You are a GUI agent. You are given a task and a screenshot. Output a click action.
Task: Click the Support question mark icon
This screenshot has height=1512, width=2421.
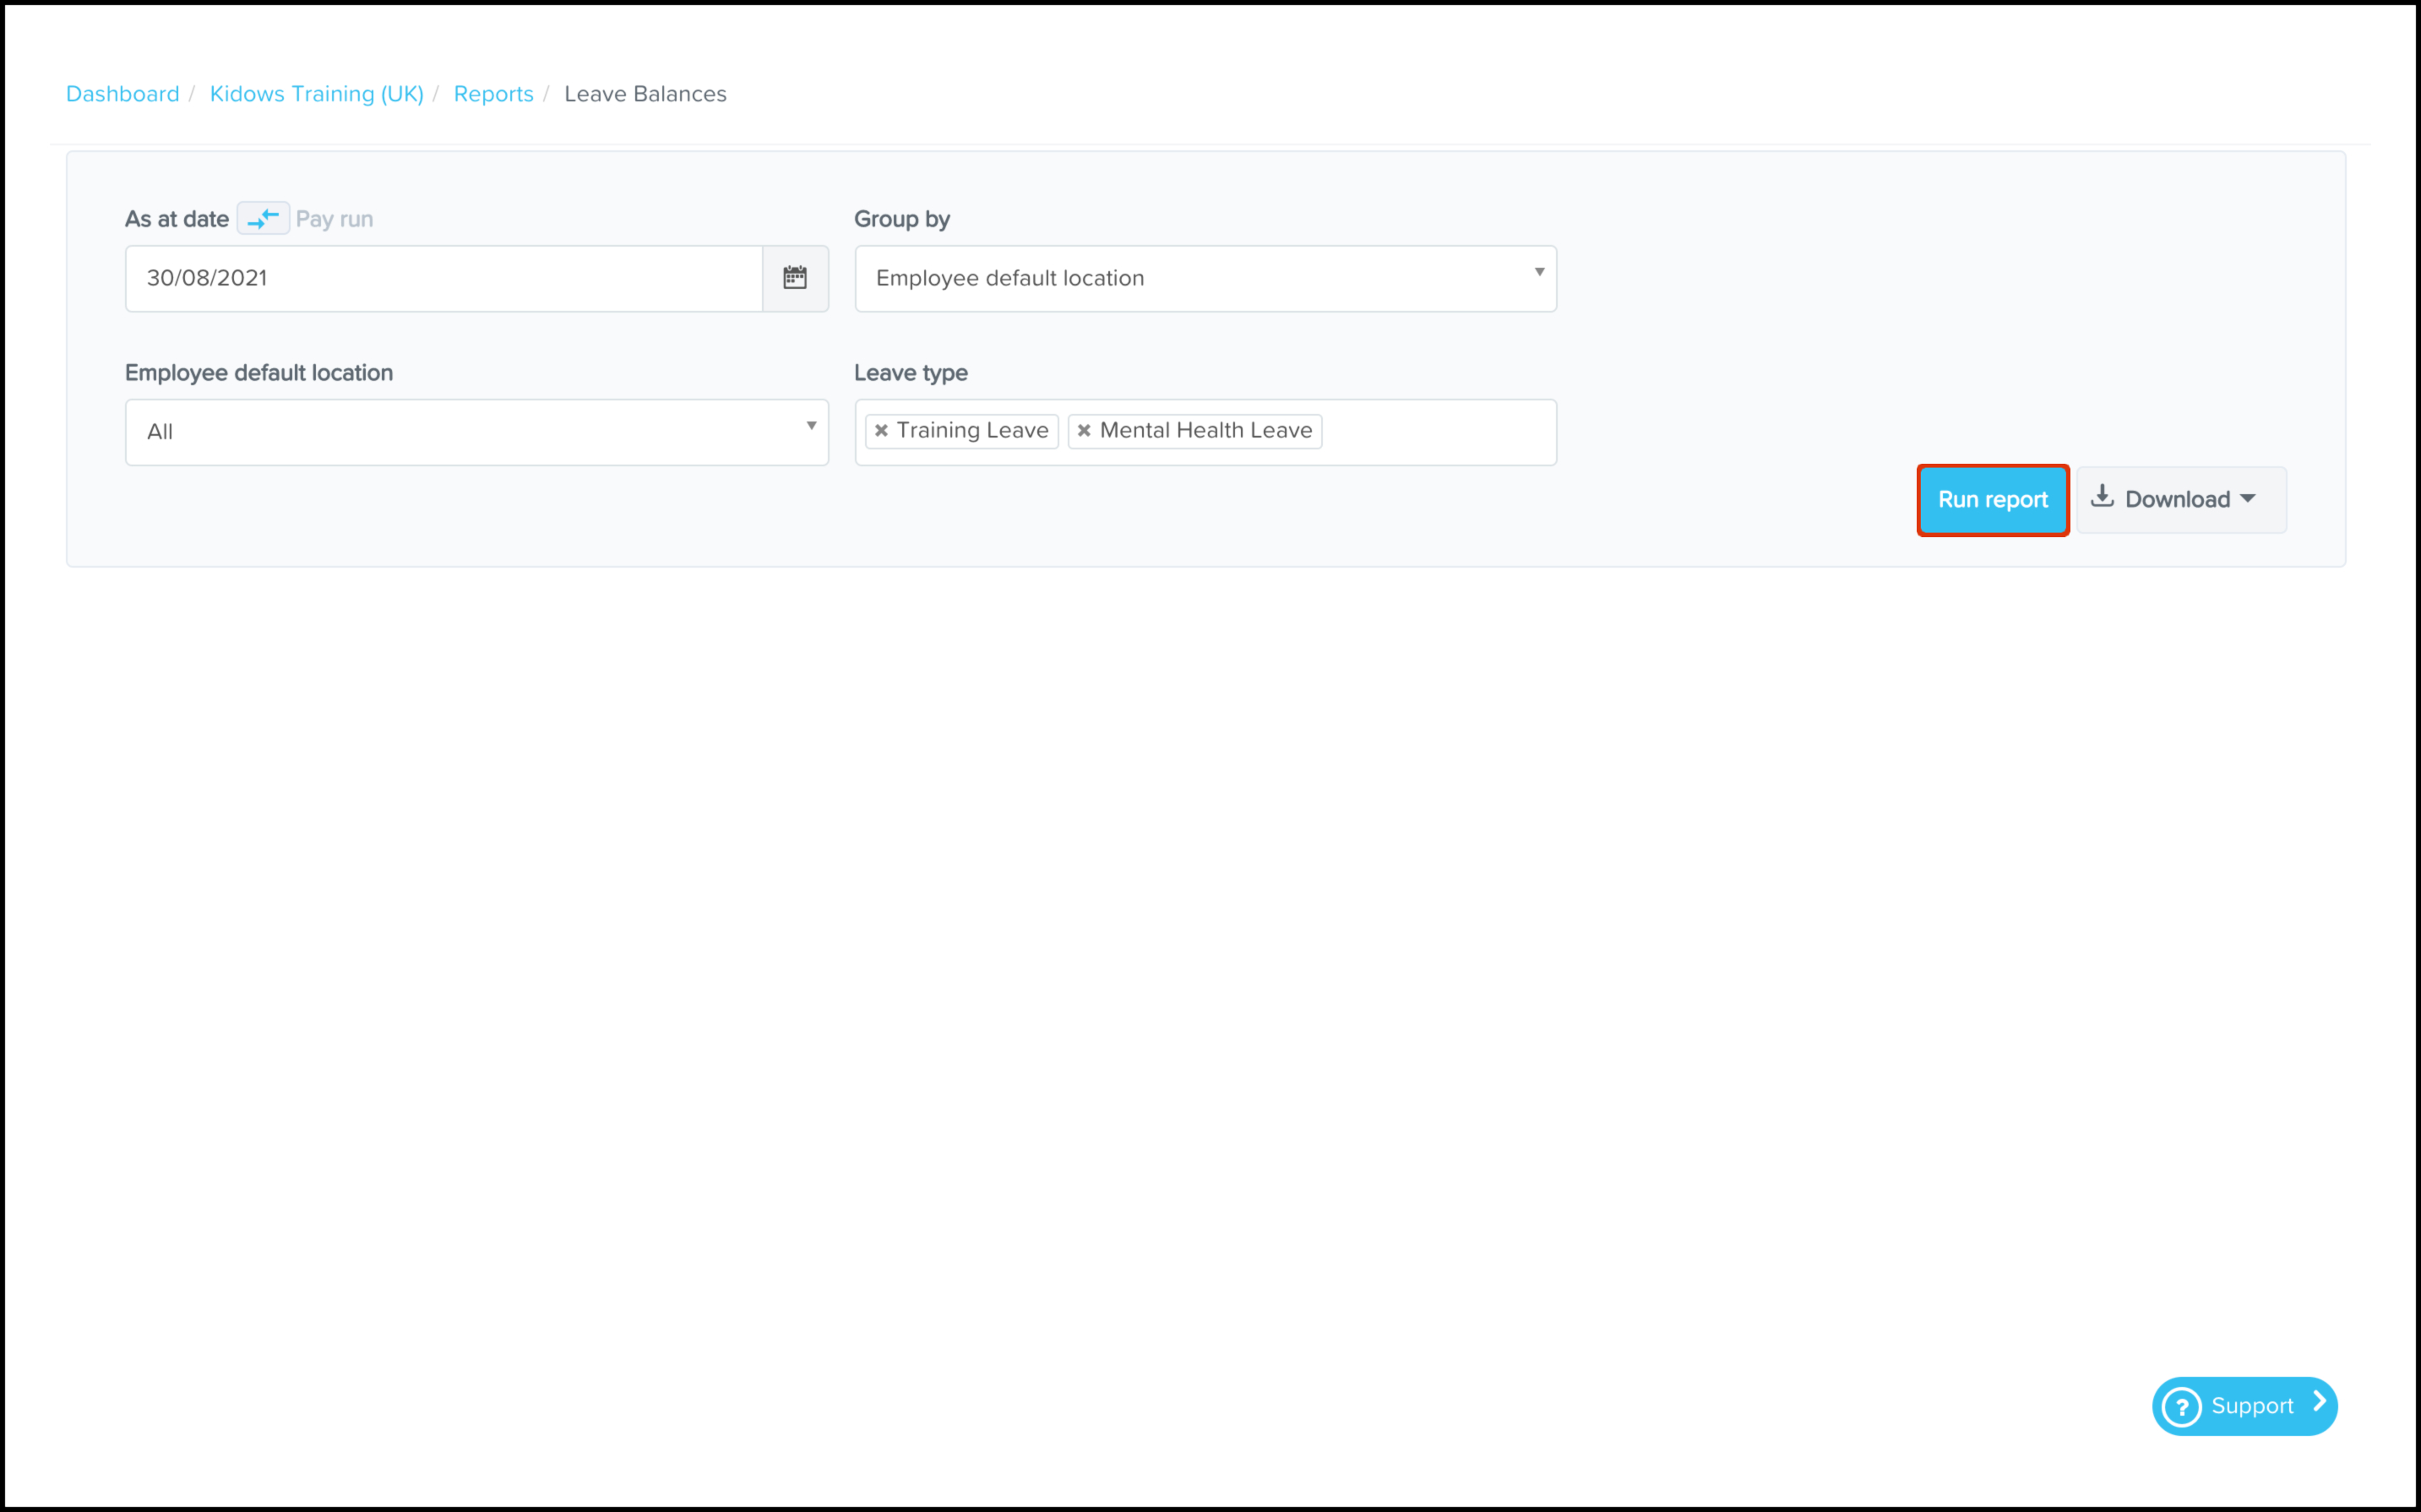2181,1407
